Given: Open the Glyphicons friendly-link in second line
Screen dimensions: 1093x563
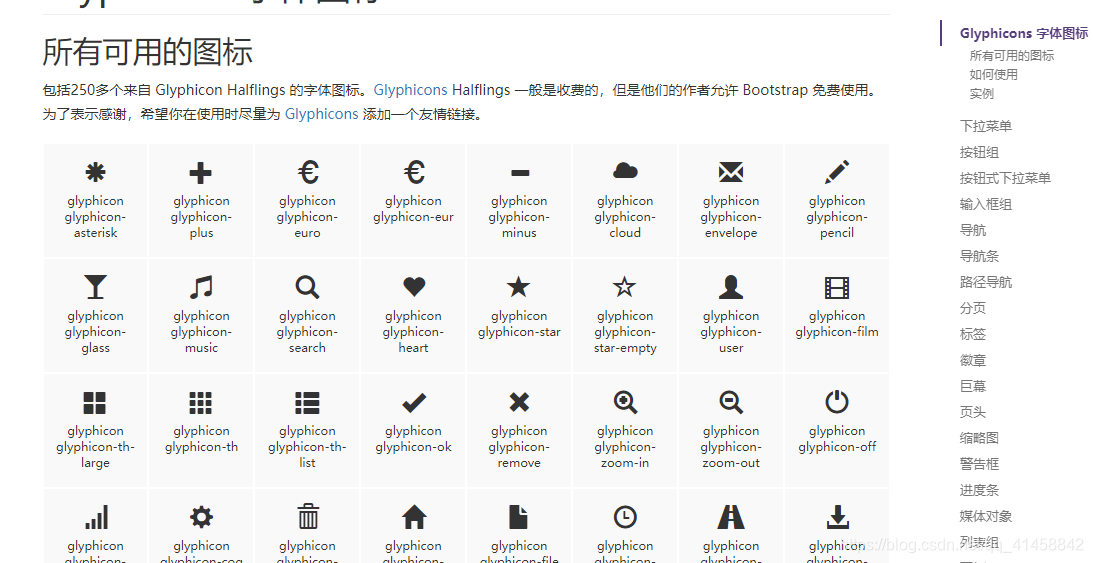Looking at the screenshot, I should (x=321, y=114).
